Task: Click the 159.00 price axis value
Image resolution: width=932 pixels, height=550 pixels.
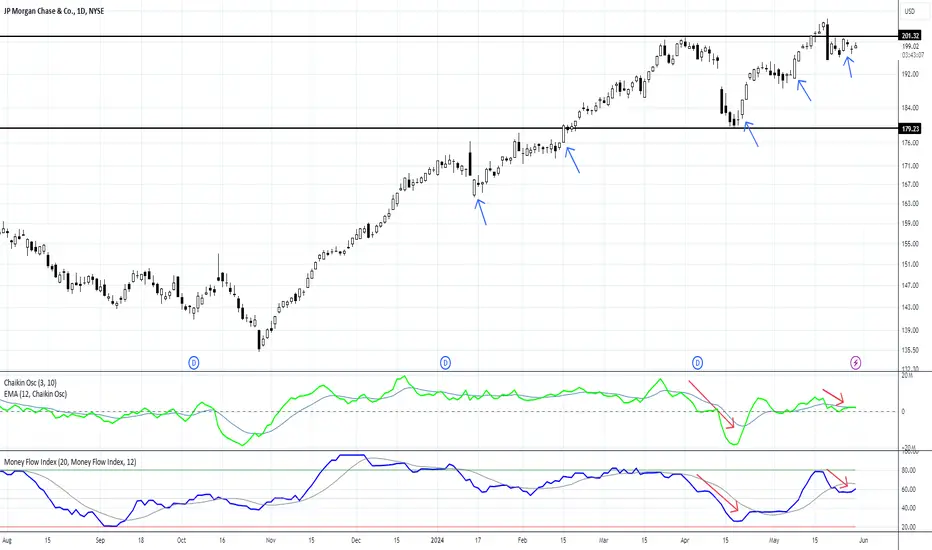Action: pyautogui.click(x=910, y=224)
